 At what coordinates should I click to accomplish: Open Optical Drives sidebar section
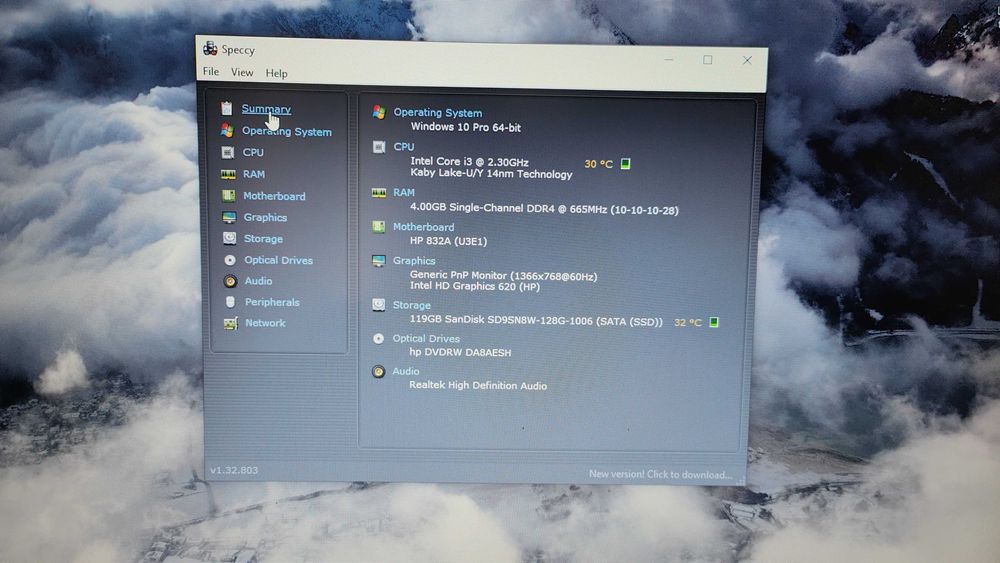[279, 260]
